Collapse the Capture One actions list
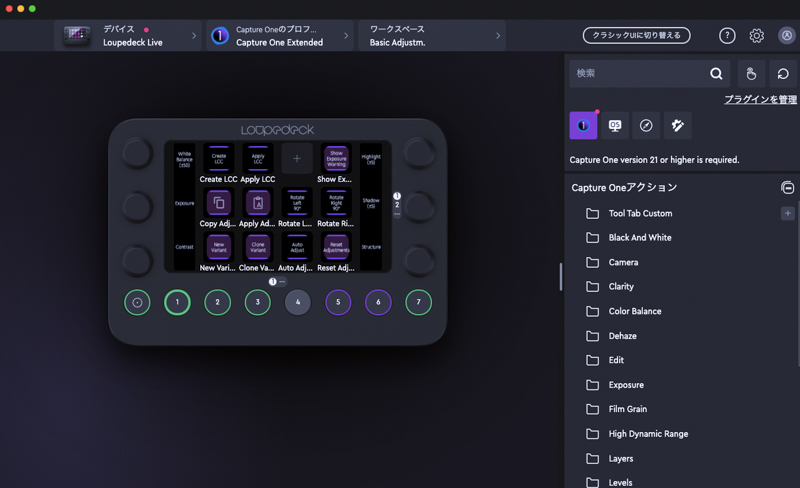This screenshot has width=800, height=488. [x=787, y=187]
